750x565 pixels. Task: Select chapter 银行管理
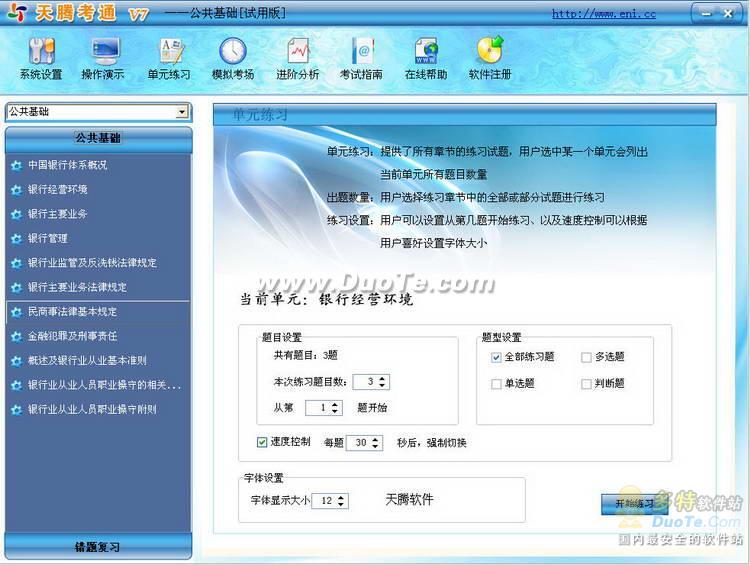click(47, 238)
